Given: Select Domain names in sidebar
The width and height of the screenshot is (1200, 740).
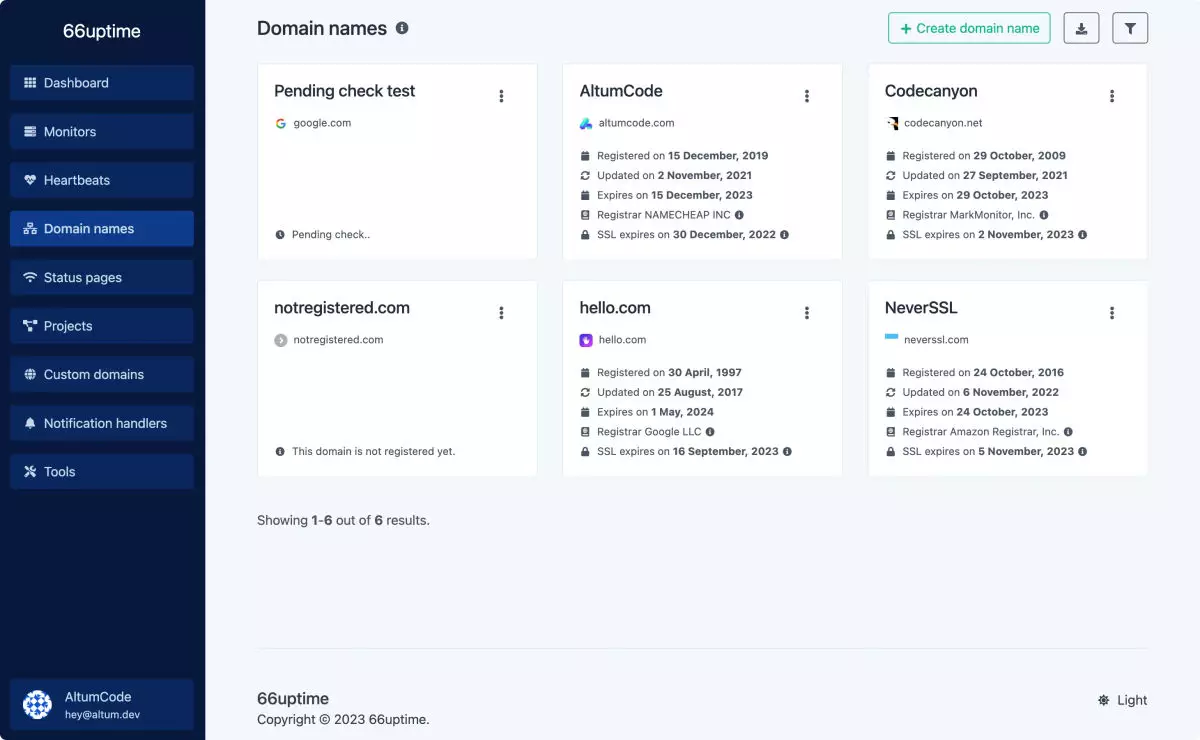Looking at the screenshot, I should click(x=102, y=229).
